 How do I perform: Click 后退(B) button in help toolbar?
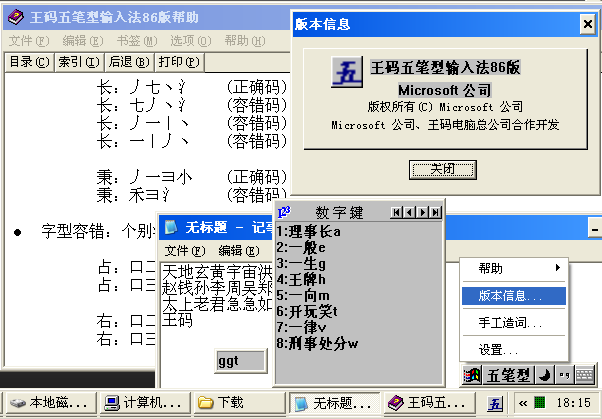click(x=129, y=62)
